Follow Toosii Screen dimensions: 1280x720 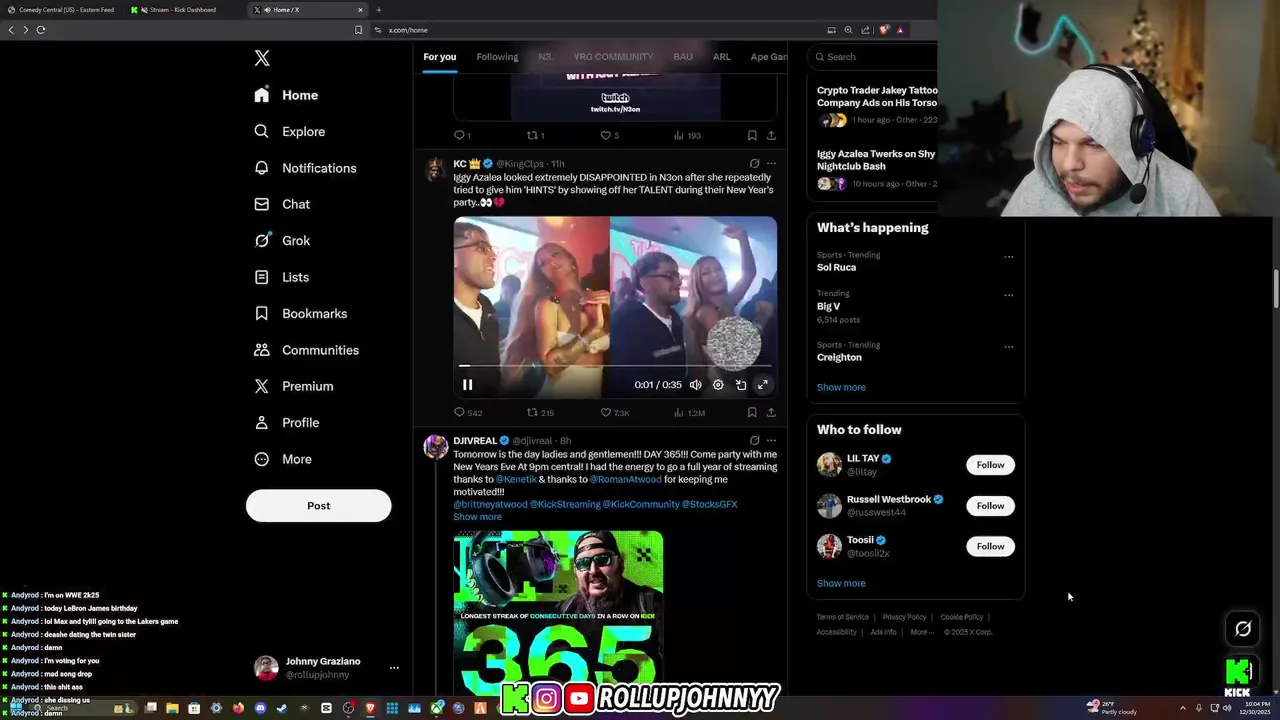coord(990,546)
